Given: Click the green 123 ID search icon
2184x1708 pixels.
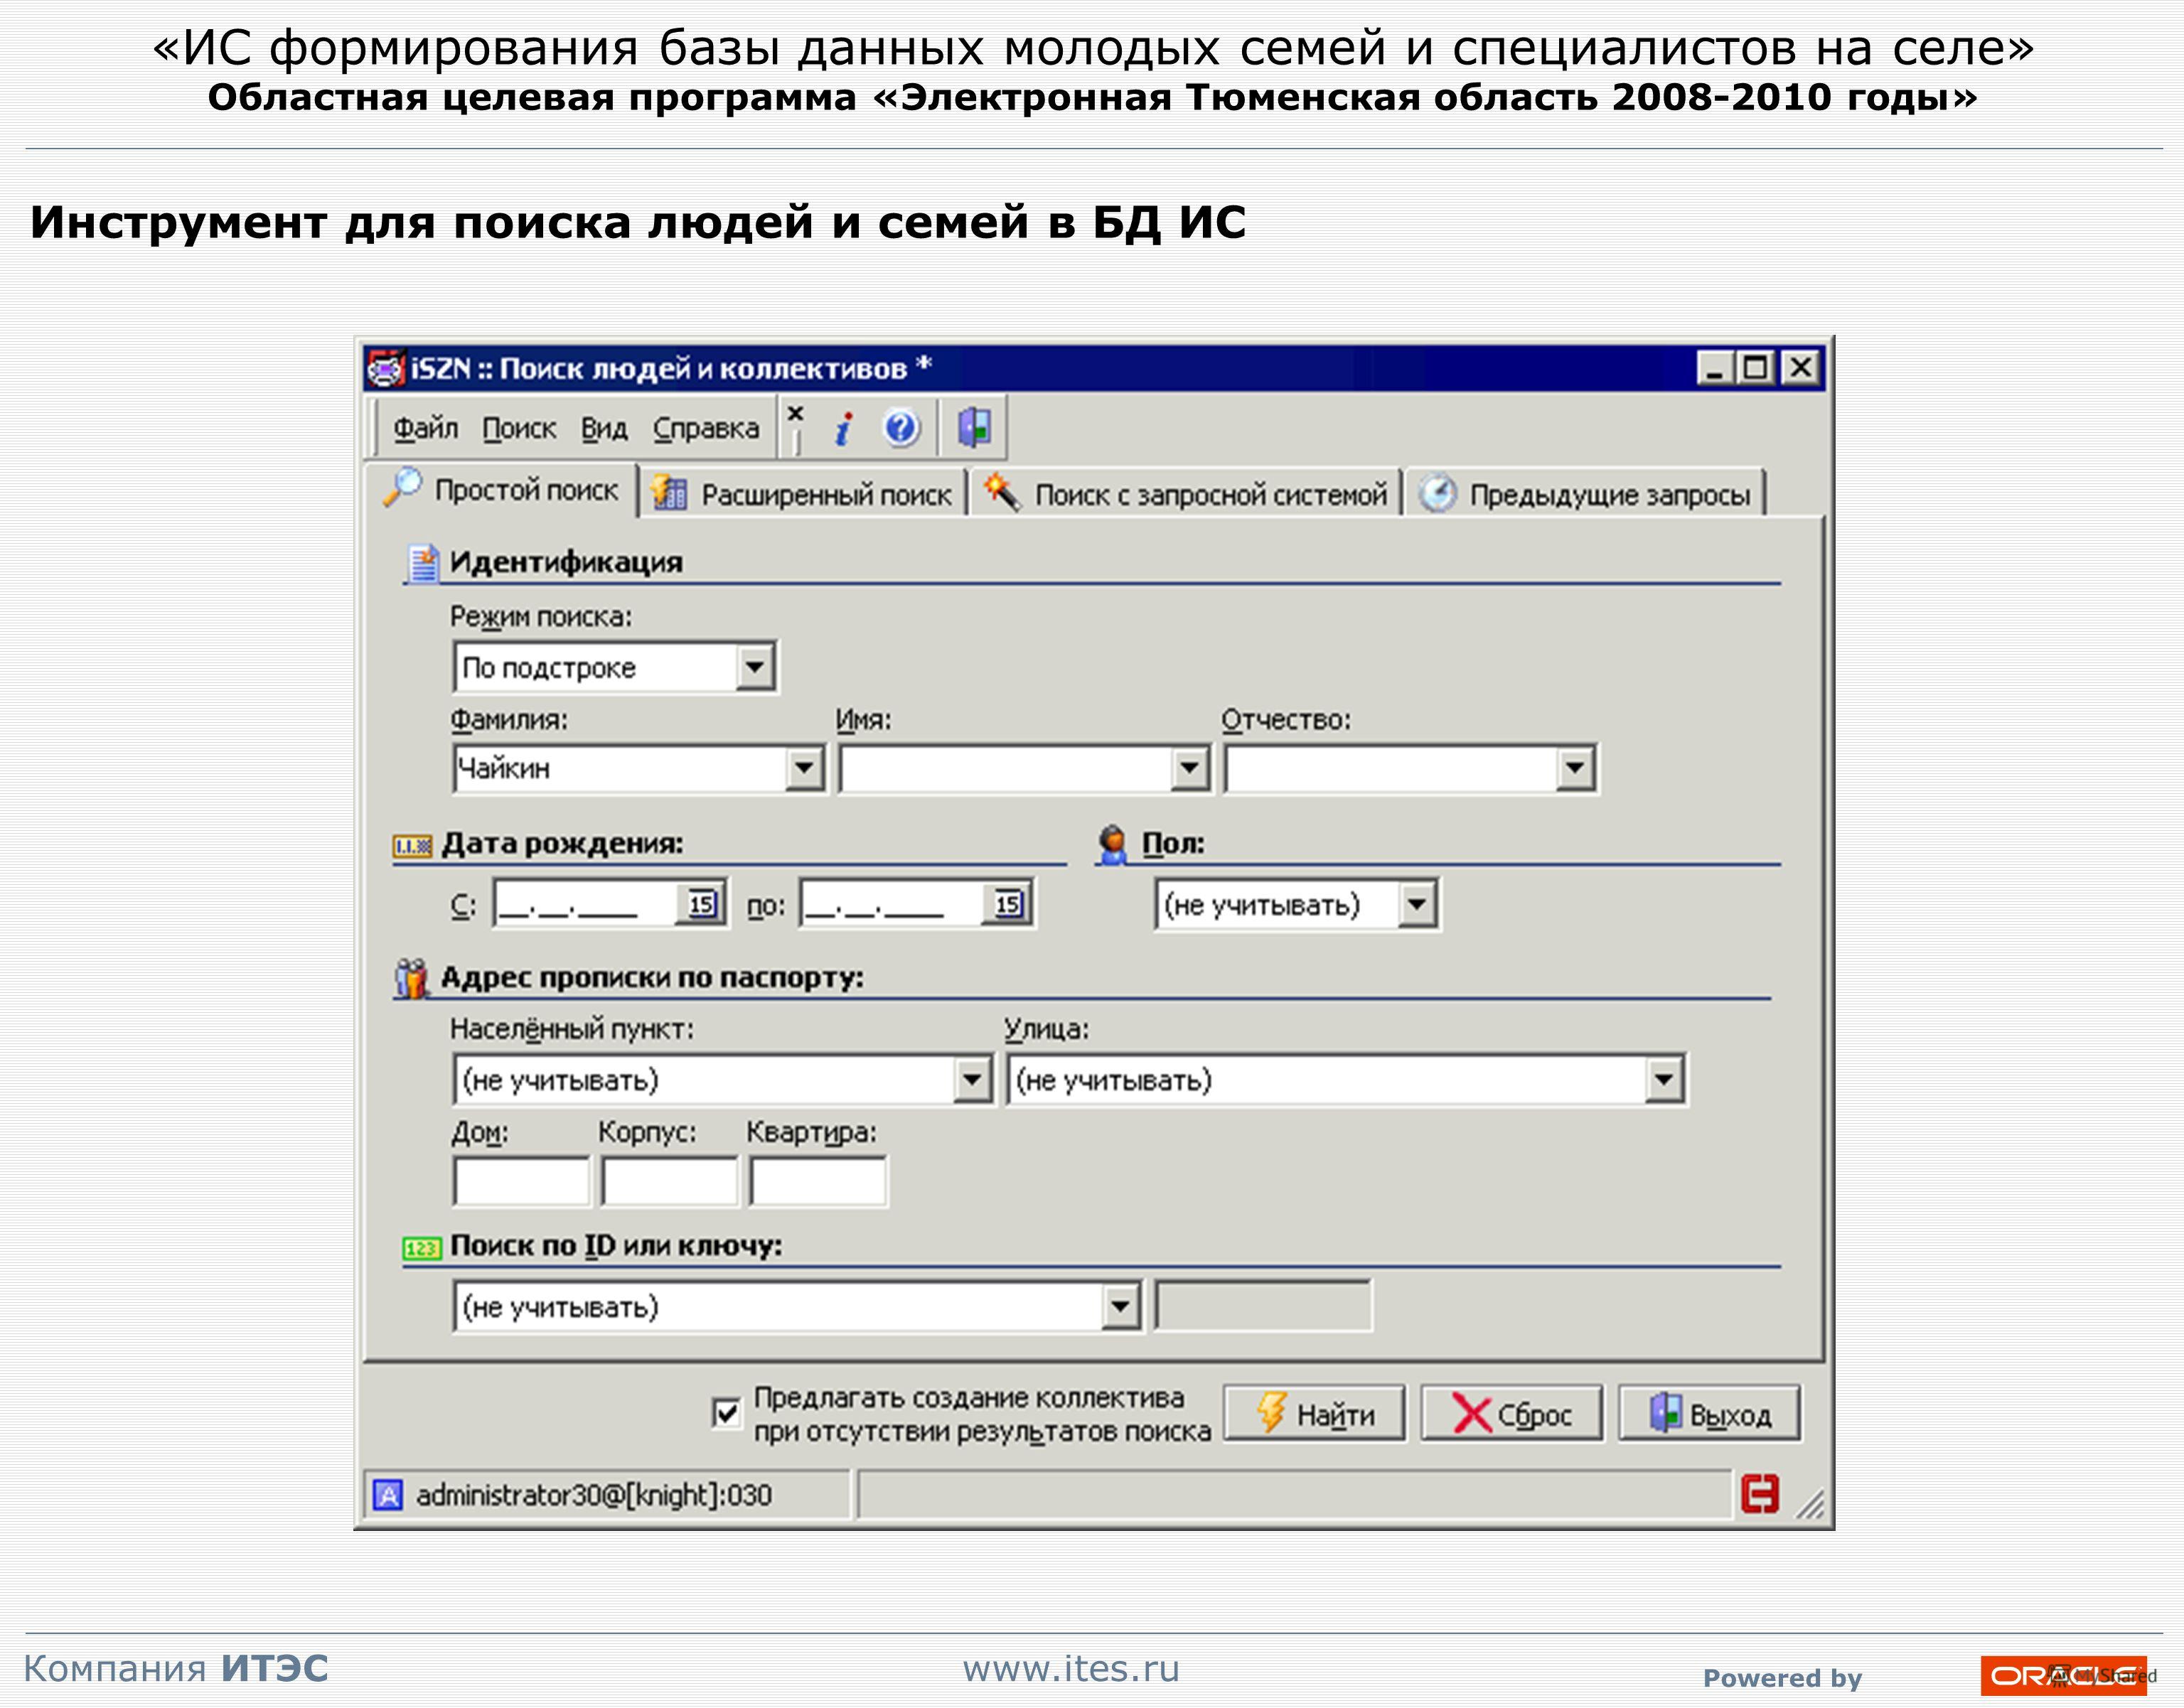Looking at the screenshot, I should (x=422, y=1248).
